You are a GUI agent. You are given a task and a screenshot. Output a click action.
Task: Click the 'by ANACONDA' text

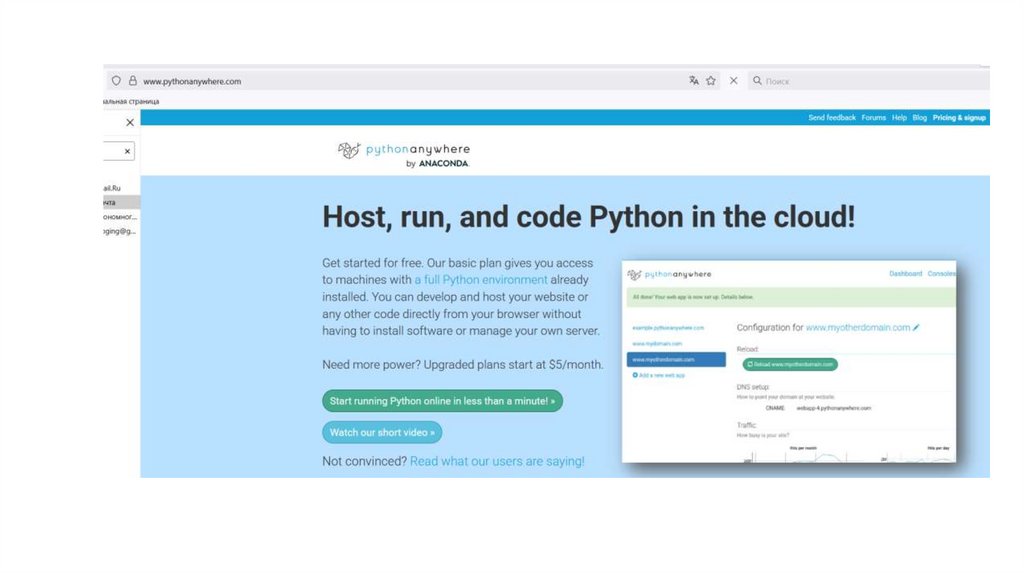coord(437,163)
